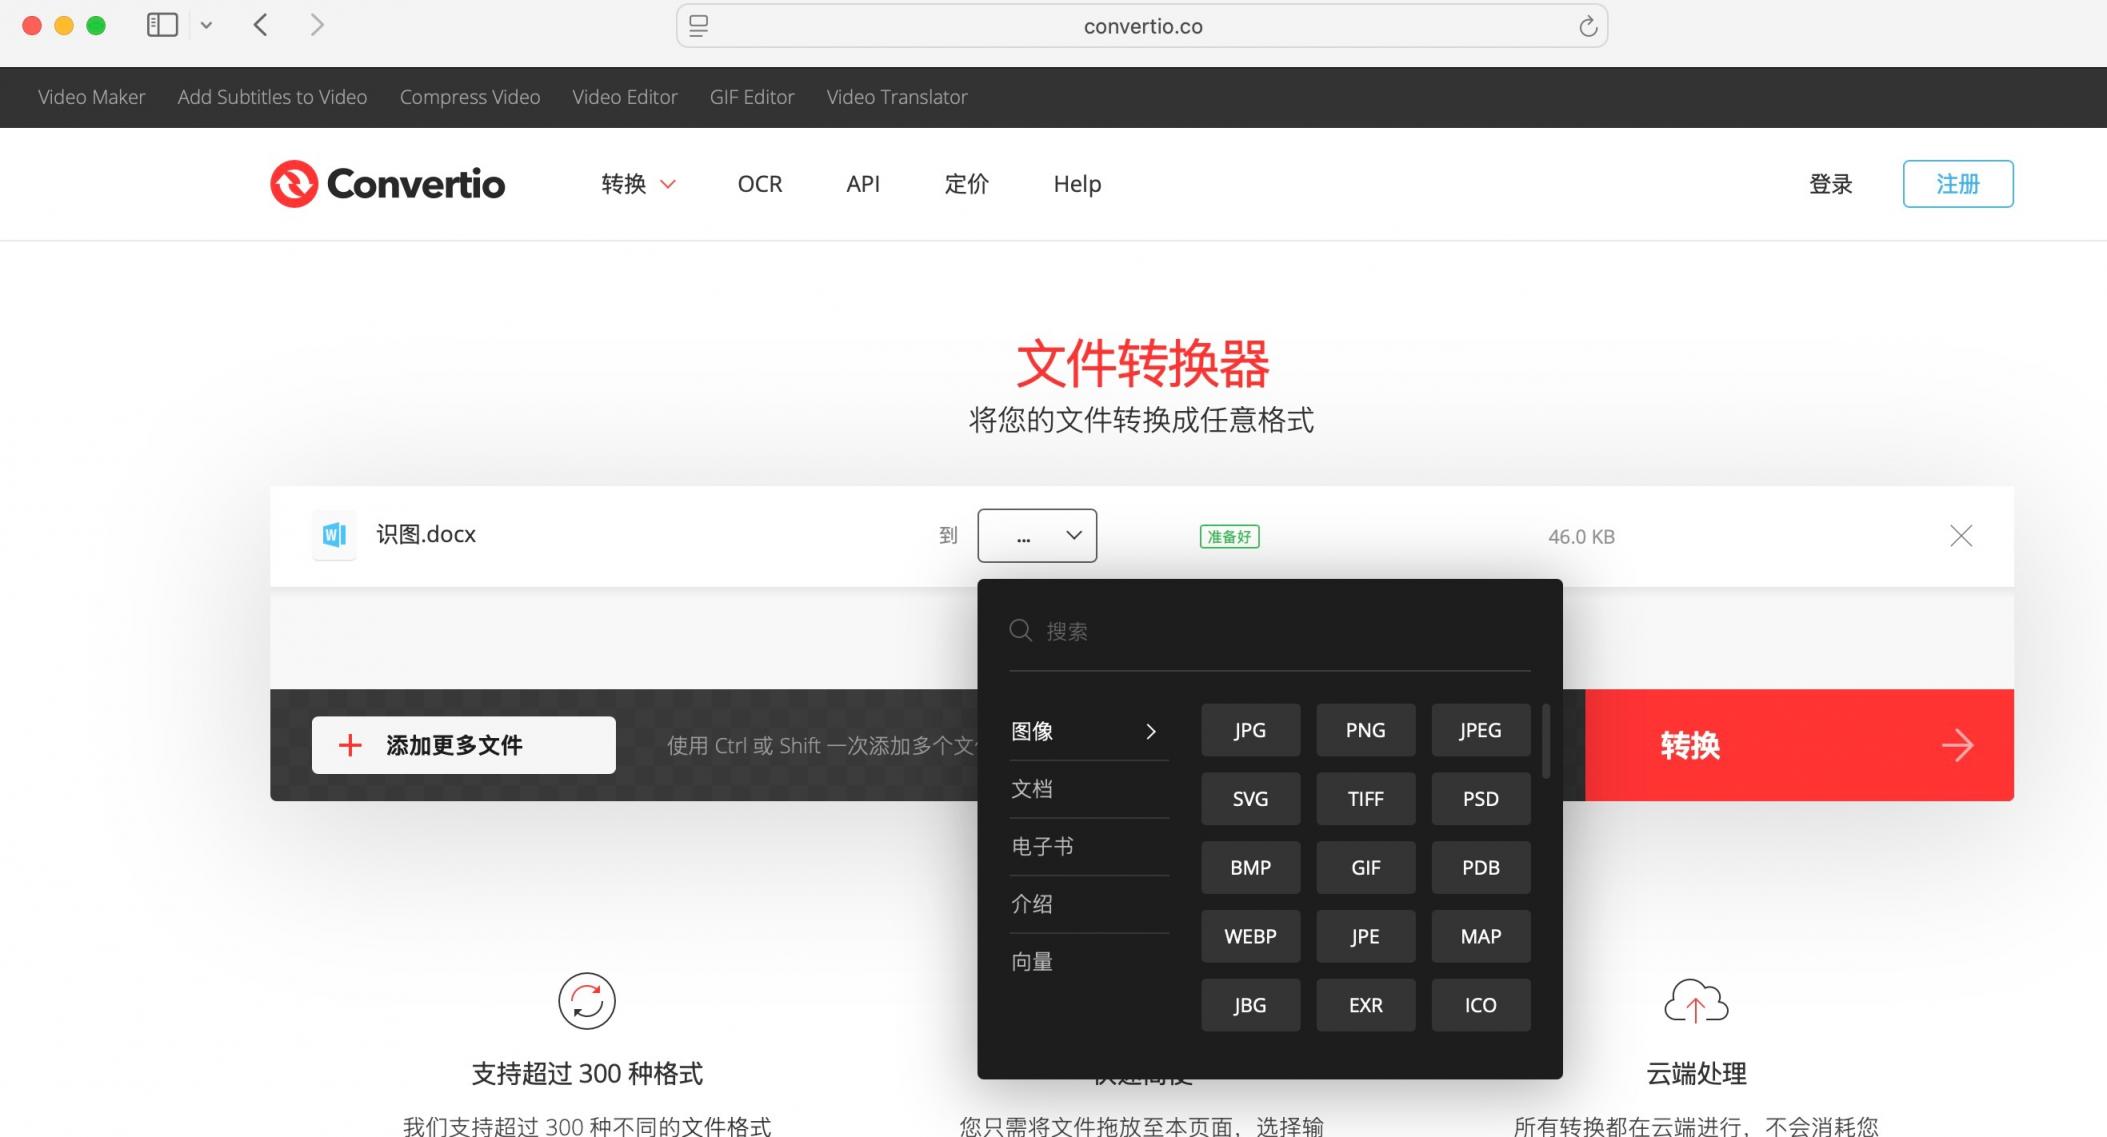Image resolution: width=2107 pixels, height=1137 pixels.
Task: Select the 文档 format category
Action: [x=1032, y=789]
